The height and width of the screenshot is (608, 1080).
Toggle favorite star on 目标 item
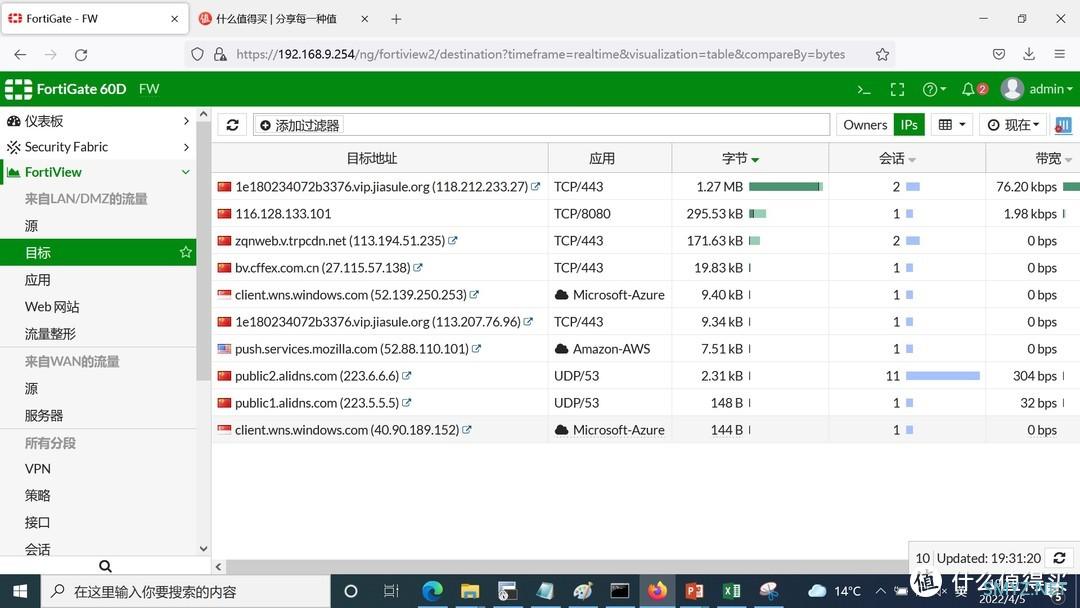coord(185,252)
